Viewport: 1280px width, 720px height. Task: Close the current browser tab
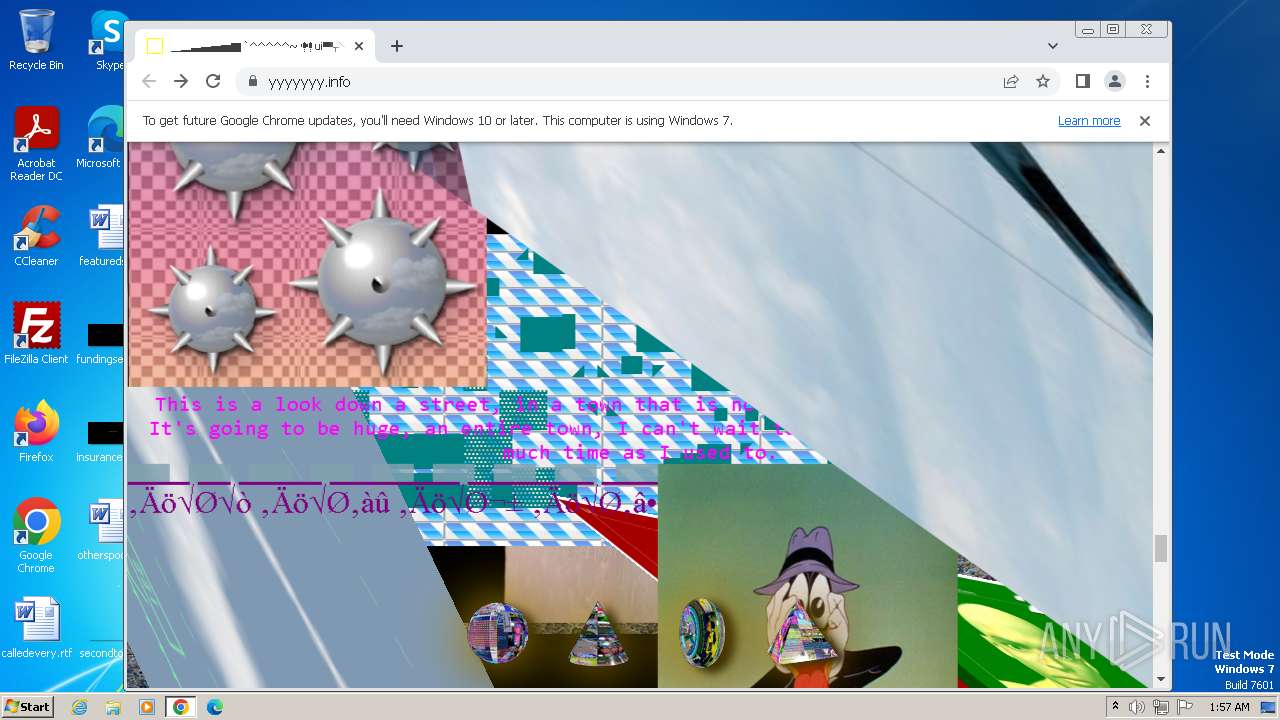pyautogui.click(x=359, y=46)
